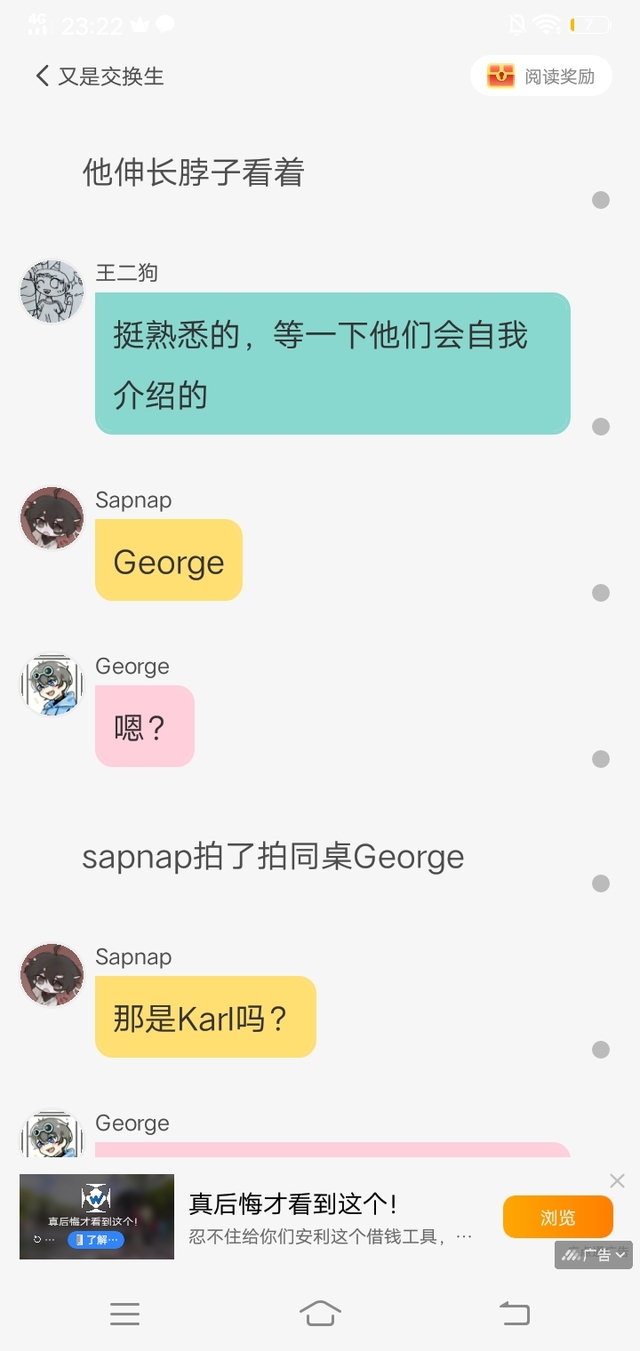Screen dimensions: 640x1351
Task: Close the ad with the X icon
Action: click(617, 1181)
